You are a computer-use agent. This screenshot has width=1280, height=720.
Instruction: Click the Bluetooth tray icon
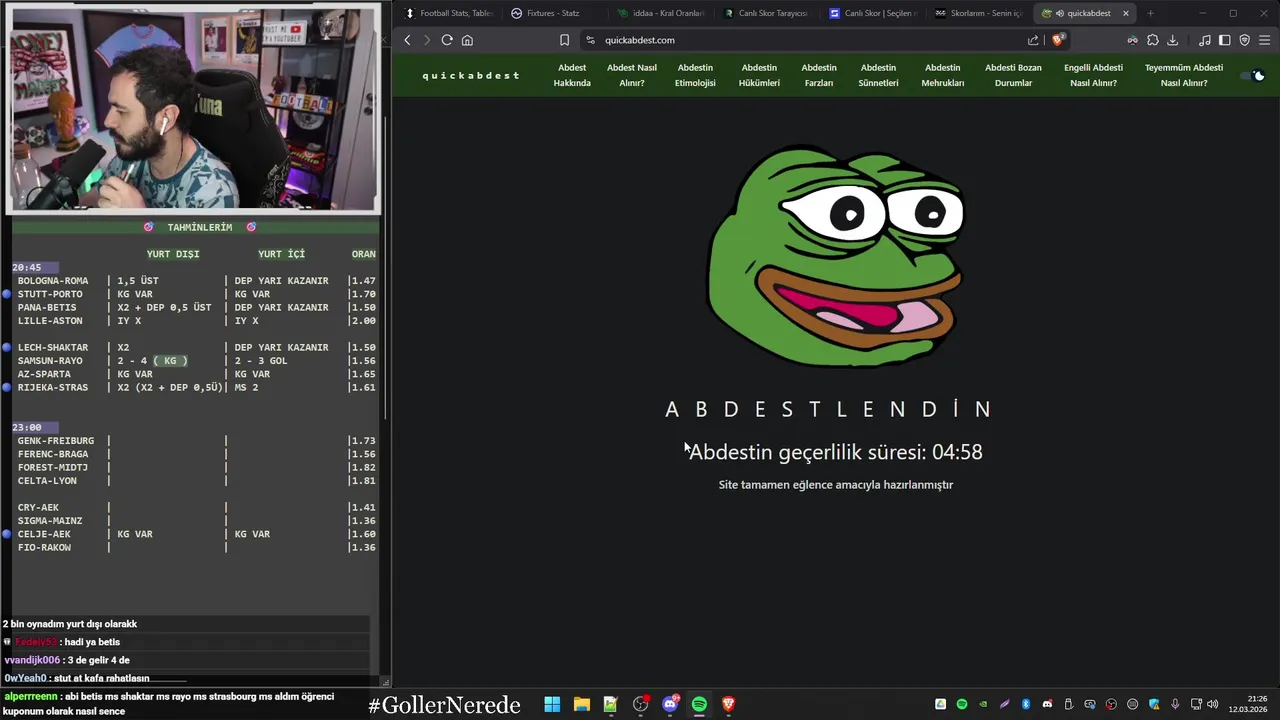coord(1026,704)
